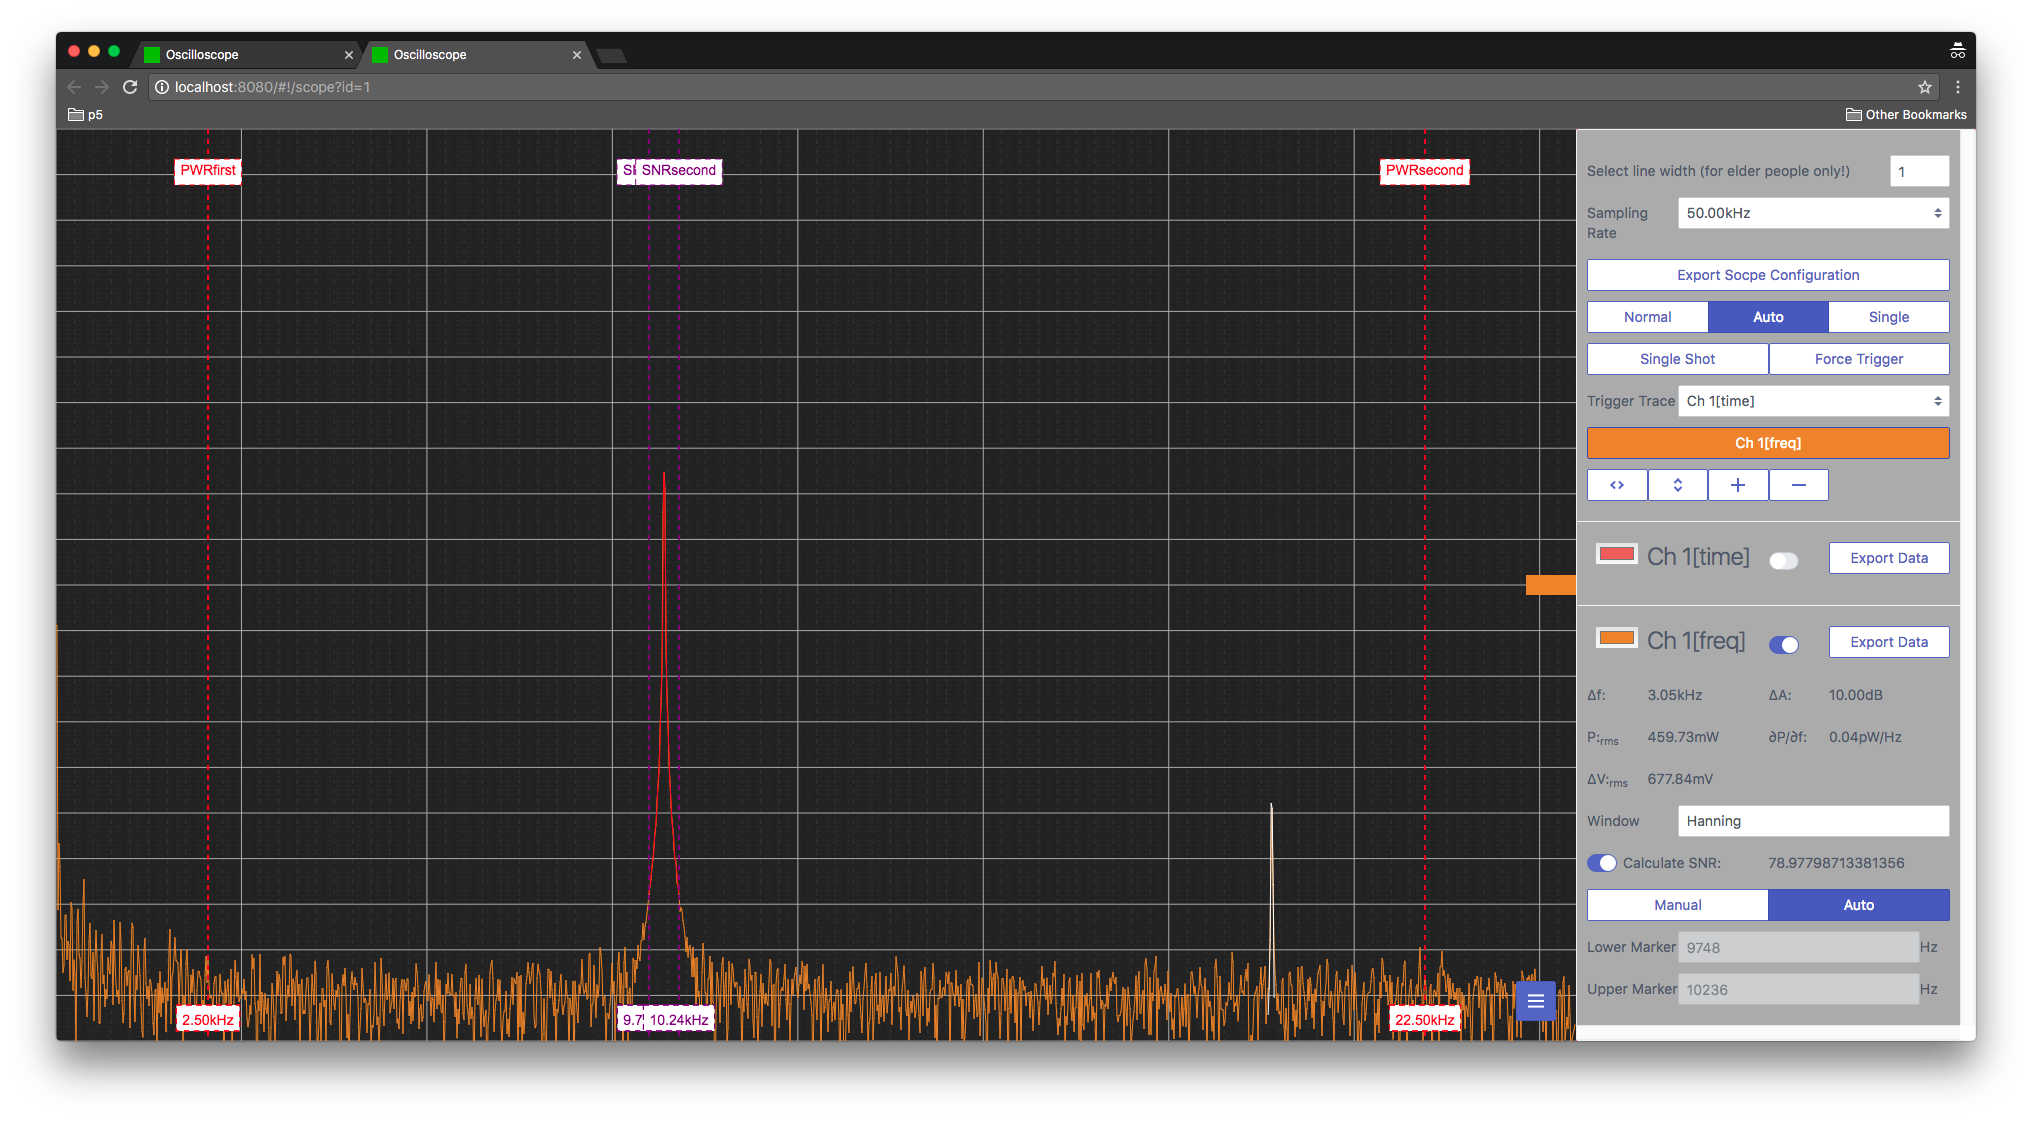Click the move up arrow icon

(x=1677, y=483)
